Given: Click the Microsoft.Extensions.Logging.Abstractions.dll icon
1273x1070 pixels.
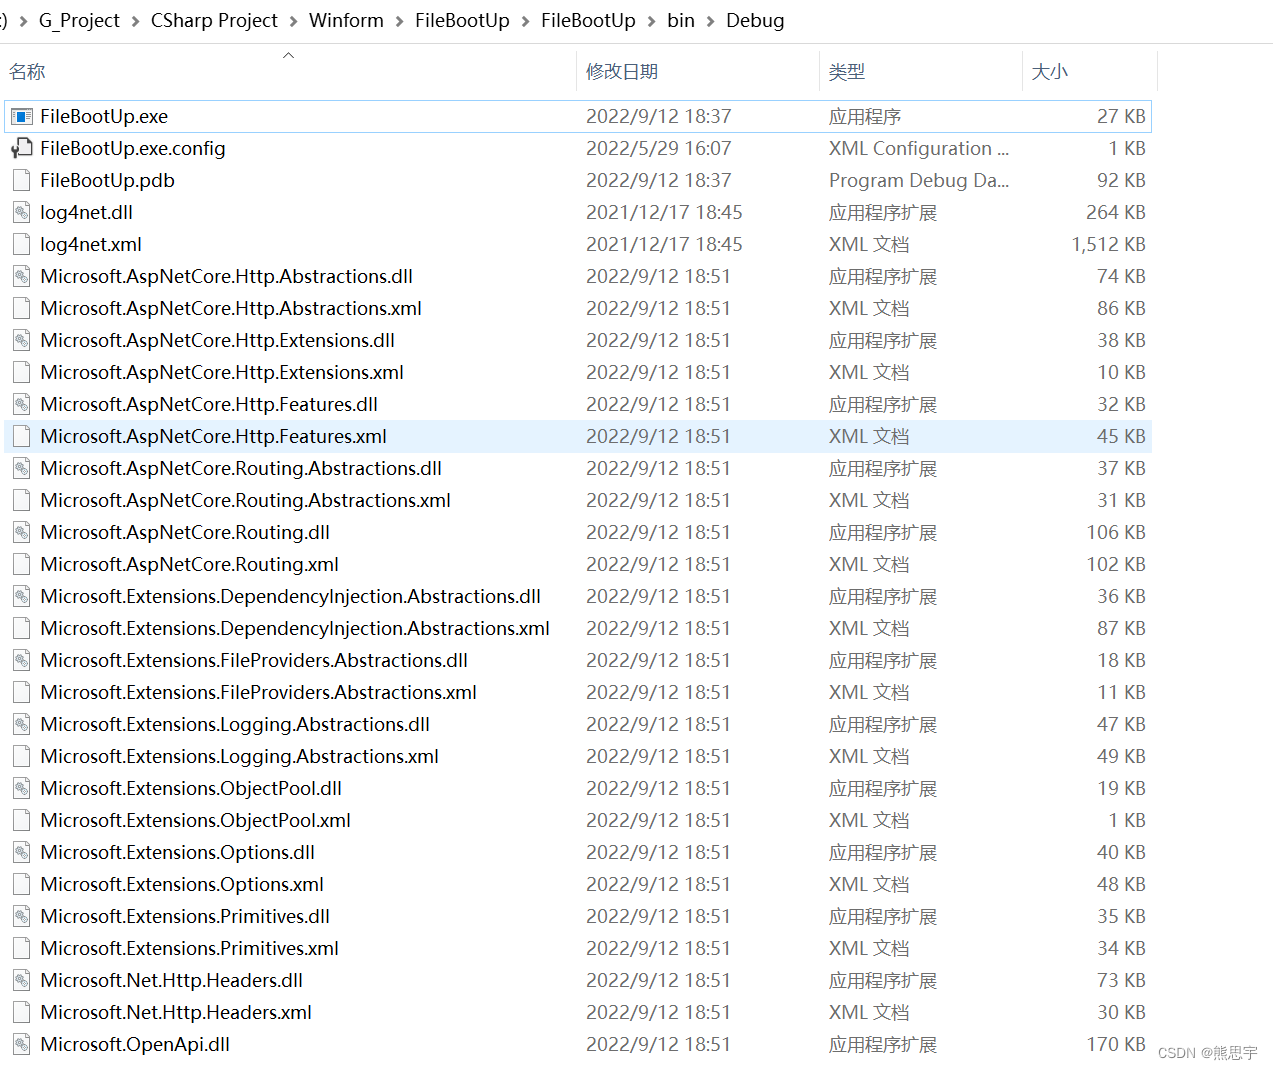Looking at the screenshot, I should [x=21, y=725].
